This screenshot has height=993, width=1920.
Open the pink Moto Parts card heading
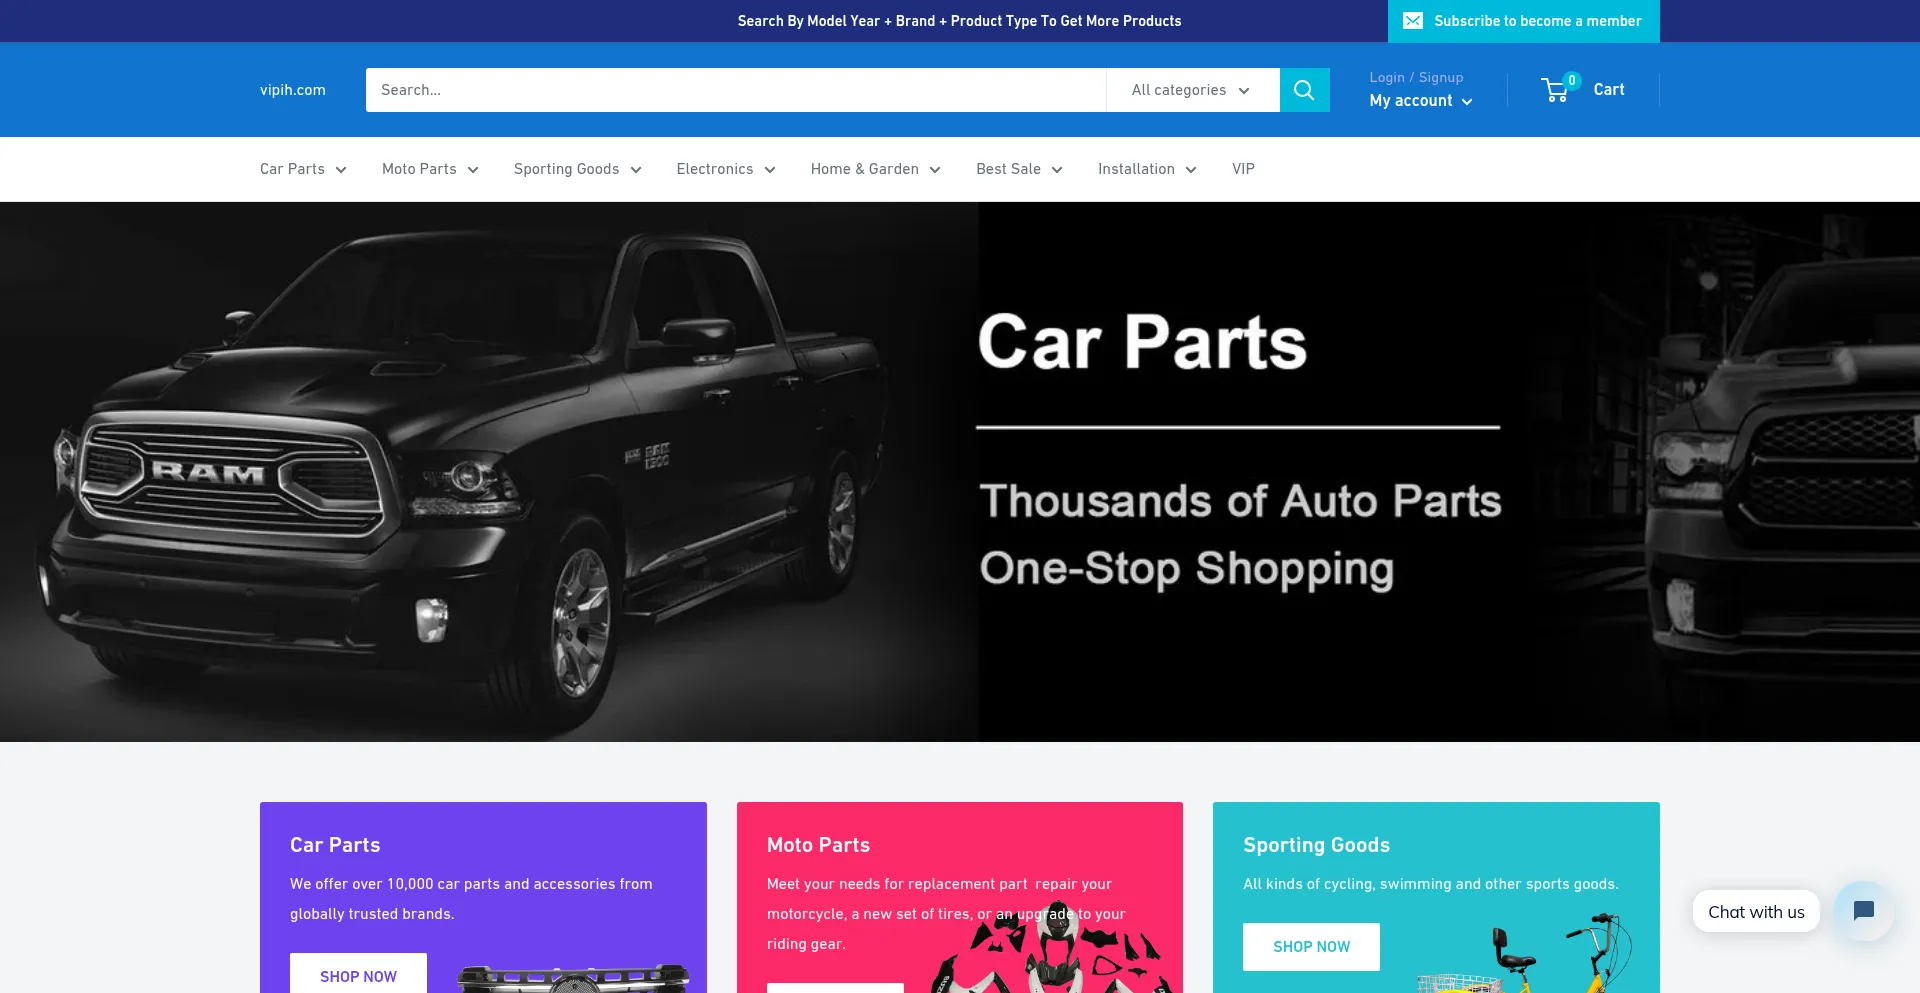click(818, 845)
